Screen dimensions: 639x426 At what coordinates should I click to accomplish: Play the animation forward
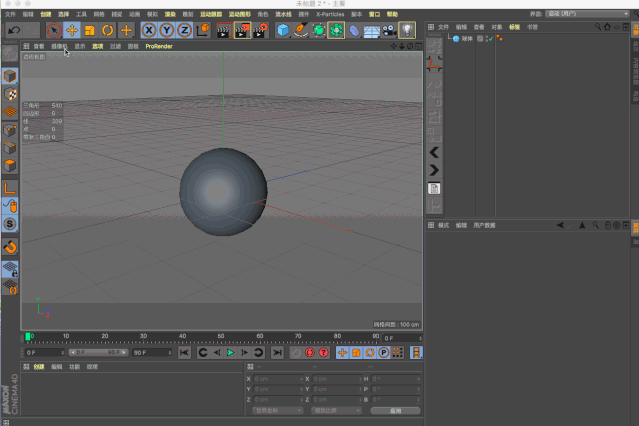tap(231, 353)
